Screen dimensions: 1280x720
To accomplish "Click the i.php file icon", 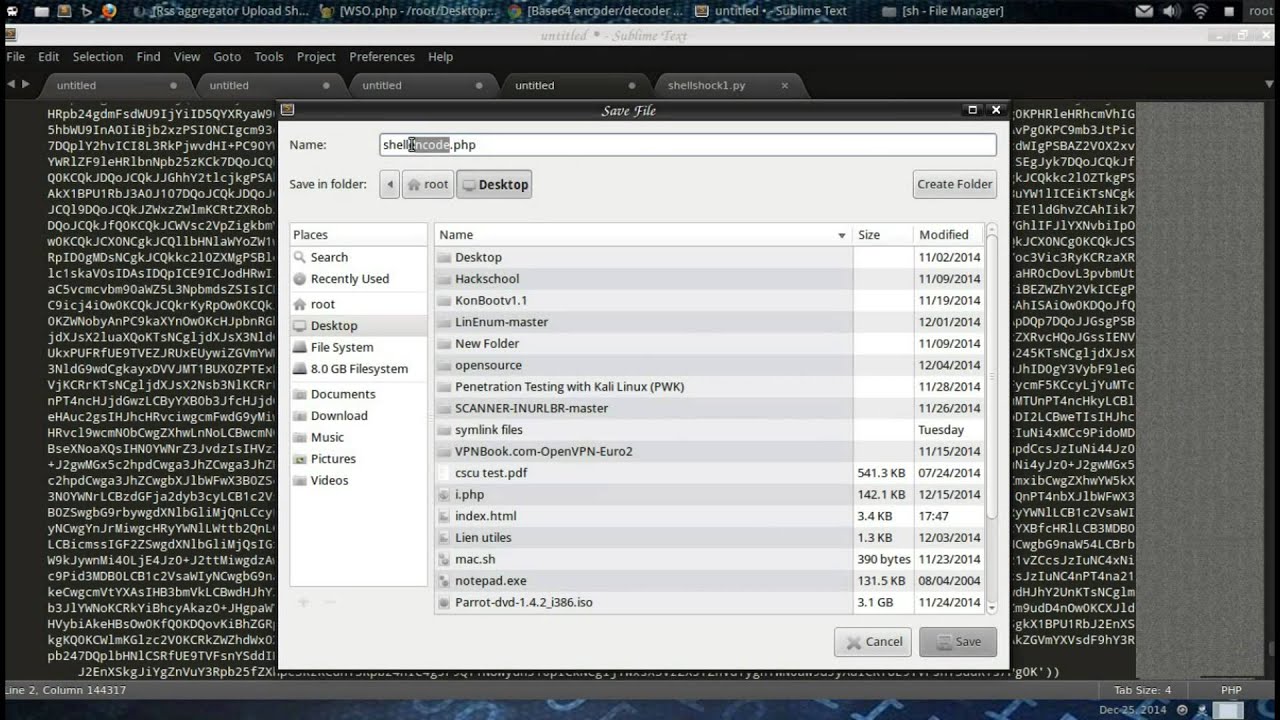I will point(445,494).
